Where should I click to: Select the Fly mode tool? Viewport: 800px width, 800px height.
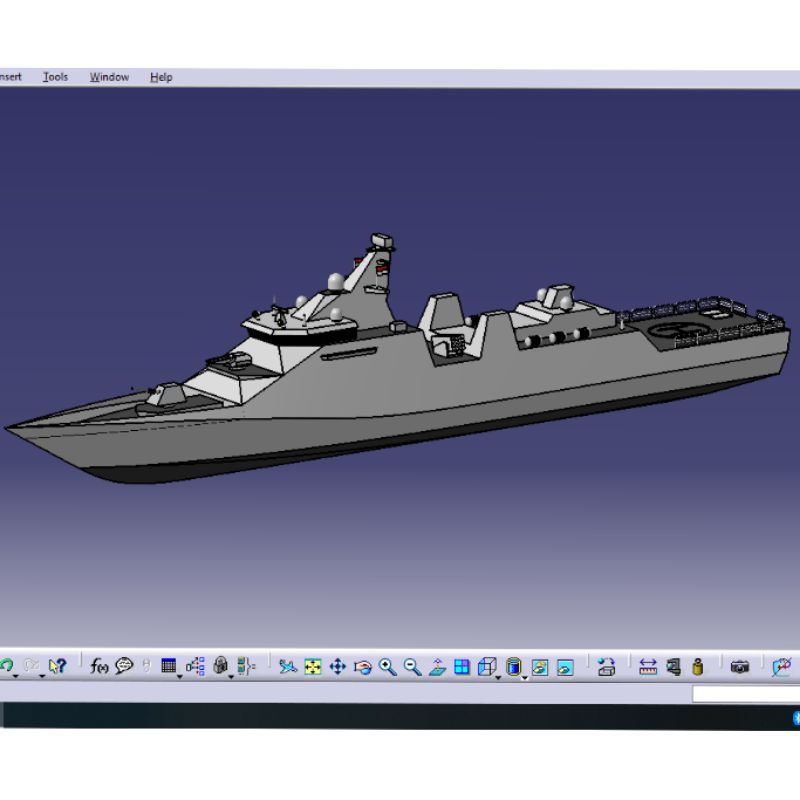pos(290,666)
